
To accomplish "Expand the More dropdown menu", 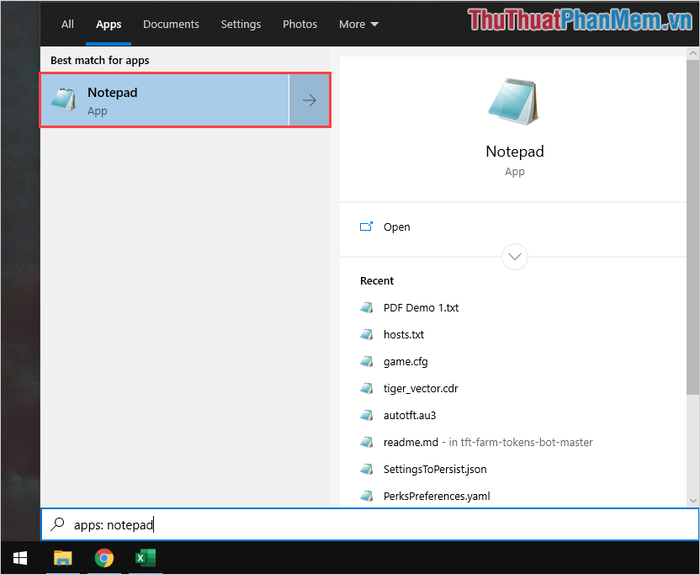I will pyautogui.click(x=358, y=24).
